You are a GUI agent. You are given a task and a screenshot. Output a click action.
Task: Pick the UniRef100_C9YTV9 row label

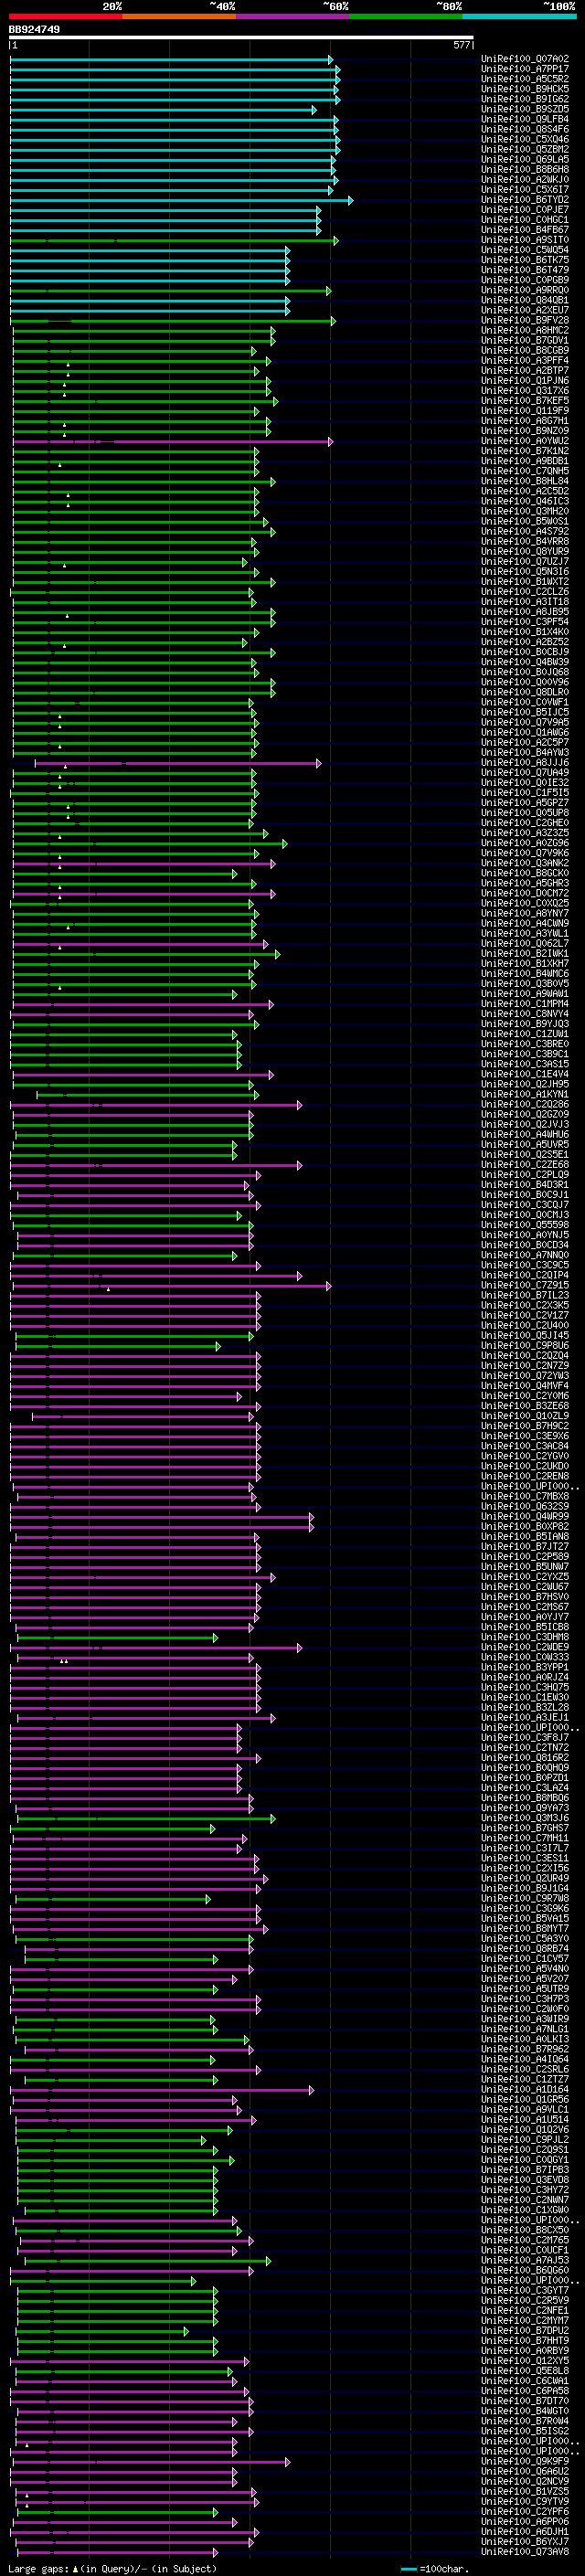(x=525, y=2501)
